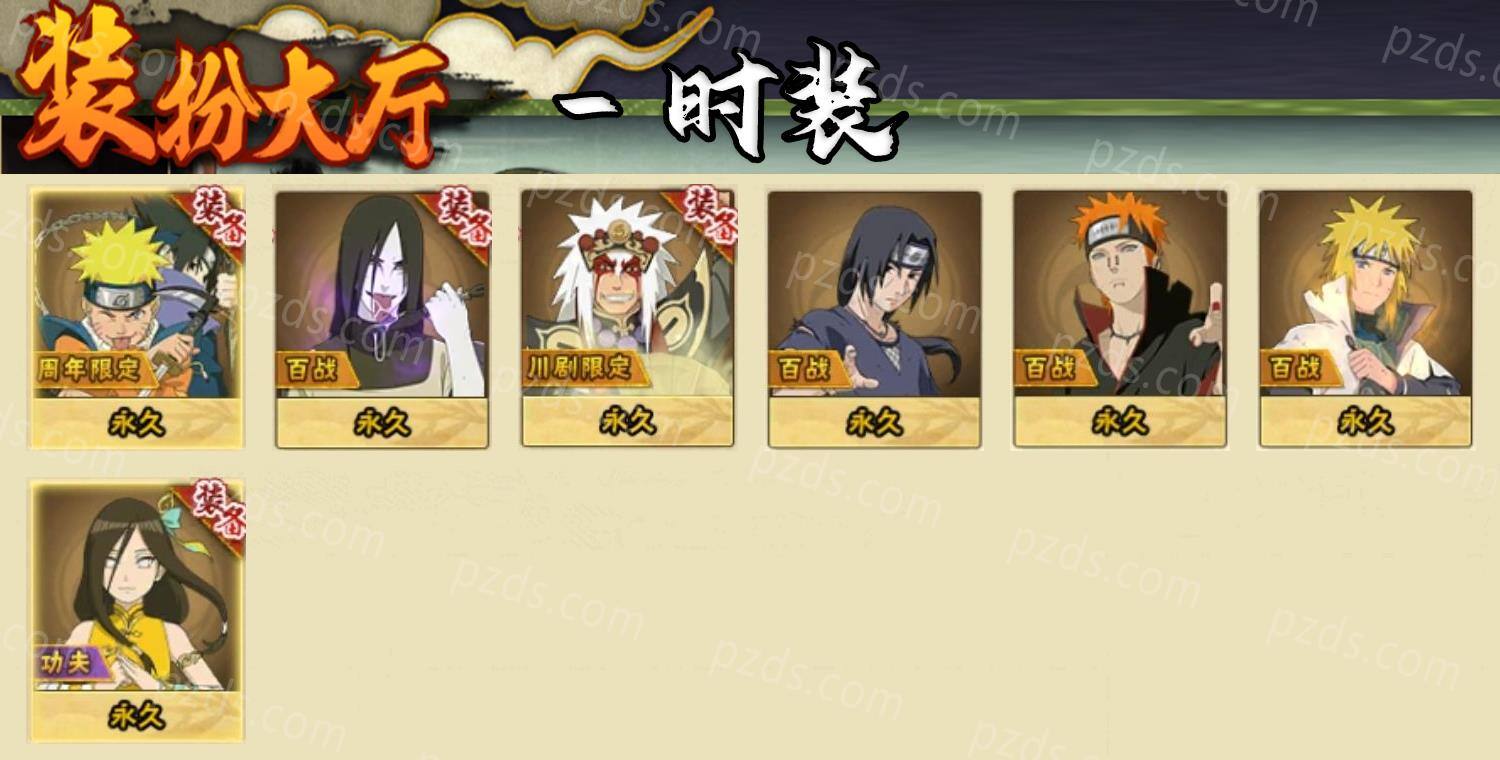
Task: Select the 功夫 girl costume card
Action: (137, 611)
